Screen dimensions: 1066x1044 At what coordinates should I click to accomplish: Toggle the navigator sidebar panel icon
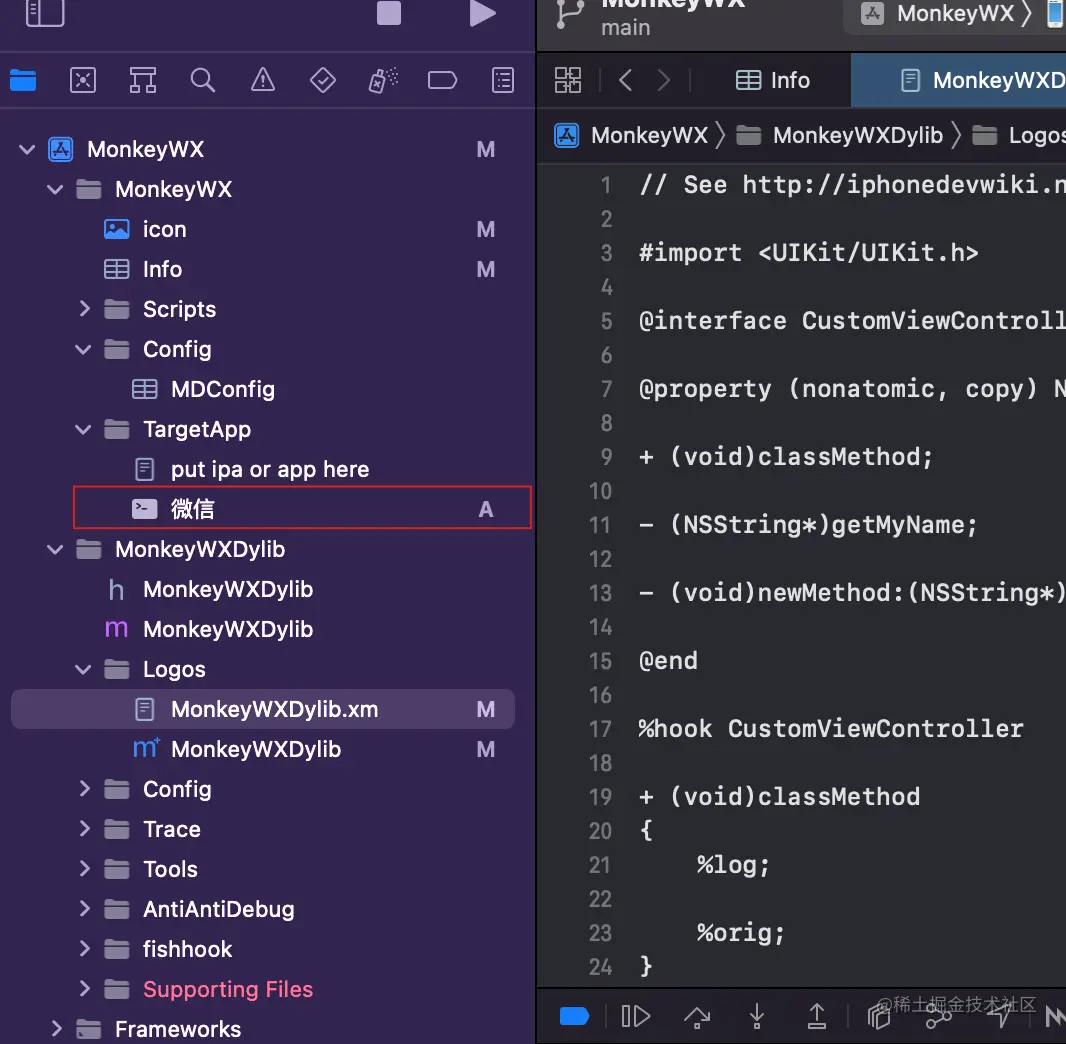pos(45,12)
